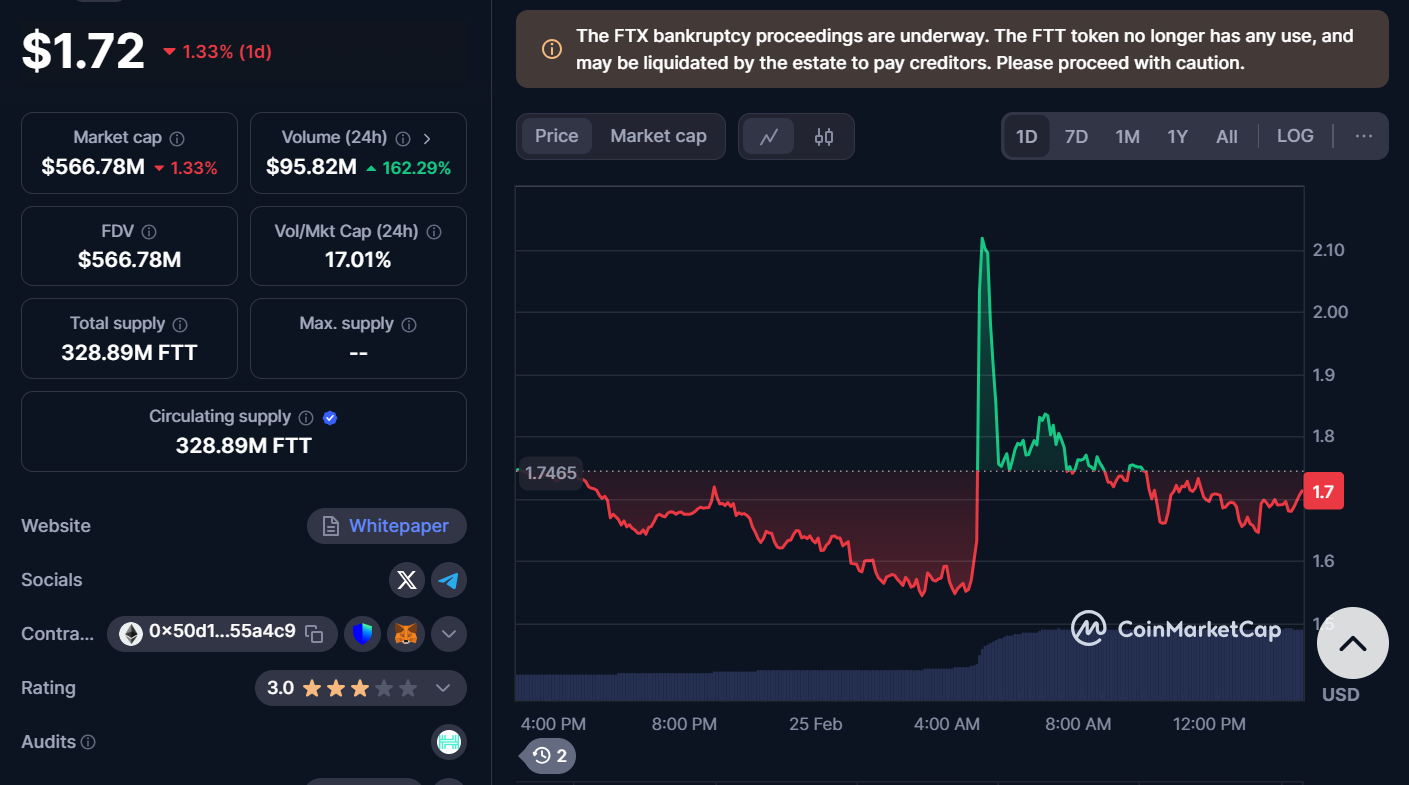This screenshot has width=1409, height=785.
Task: Select candlestick chart view
Action: [824, 137]
